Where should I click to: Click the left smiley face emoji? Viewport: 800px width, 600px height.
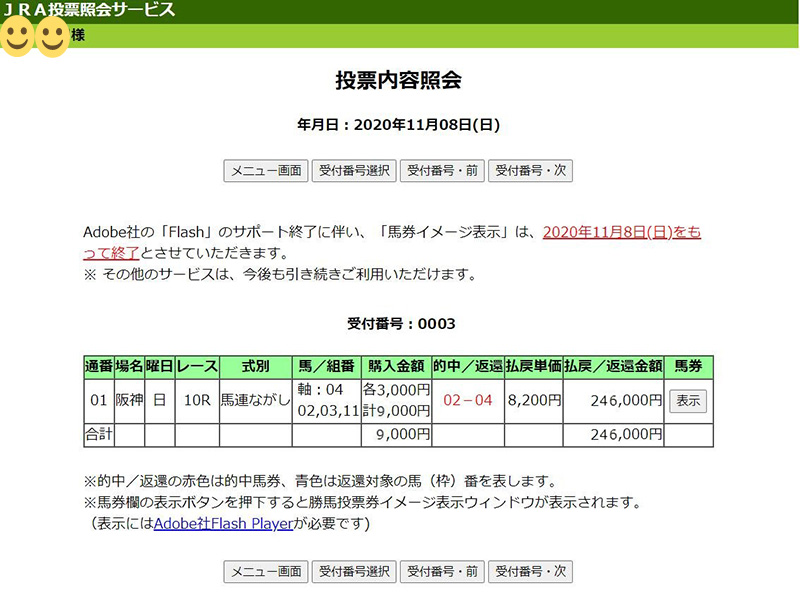17,38
